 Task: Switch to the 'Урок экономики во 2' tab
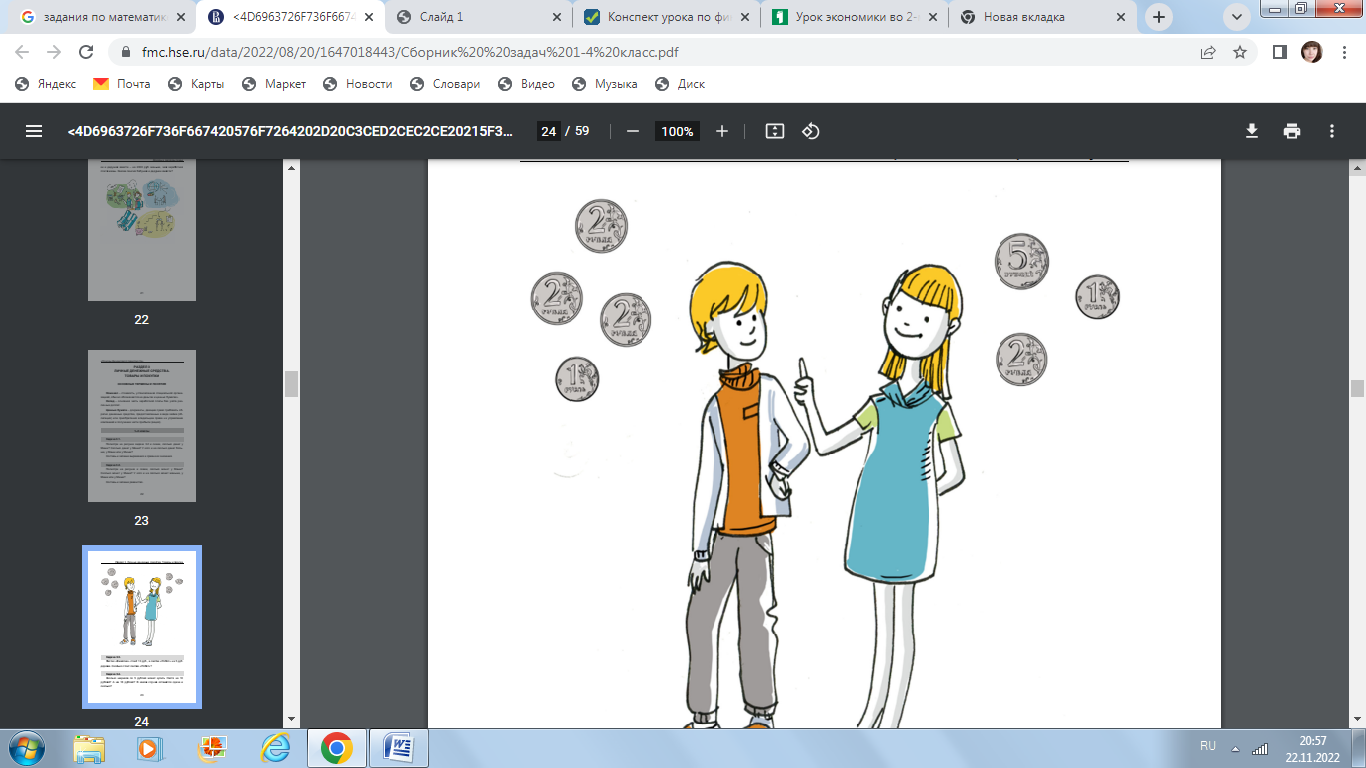(x=853, y=17)
